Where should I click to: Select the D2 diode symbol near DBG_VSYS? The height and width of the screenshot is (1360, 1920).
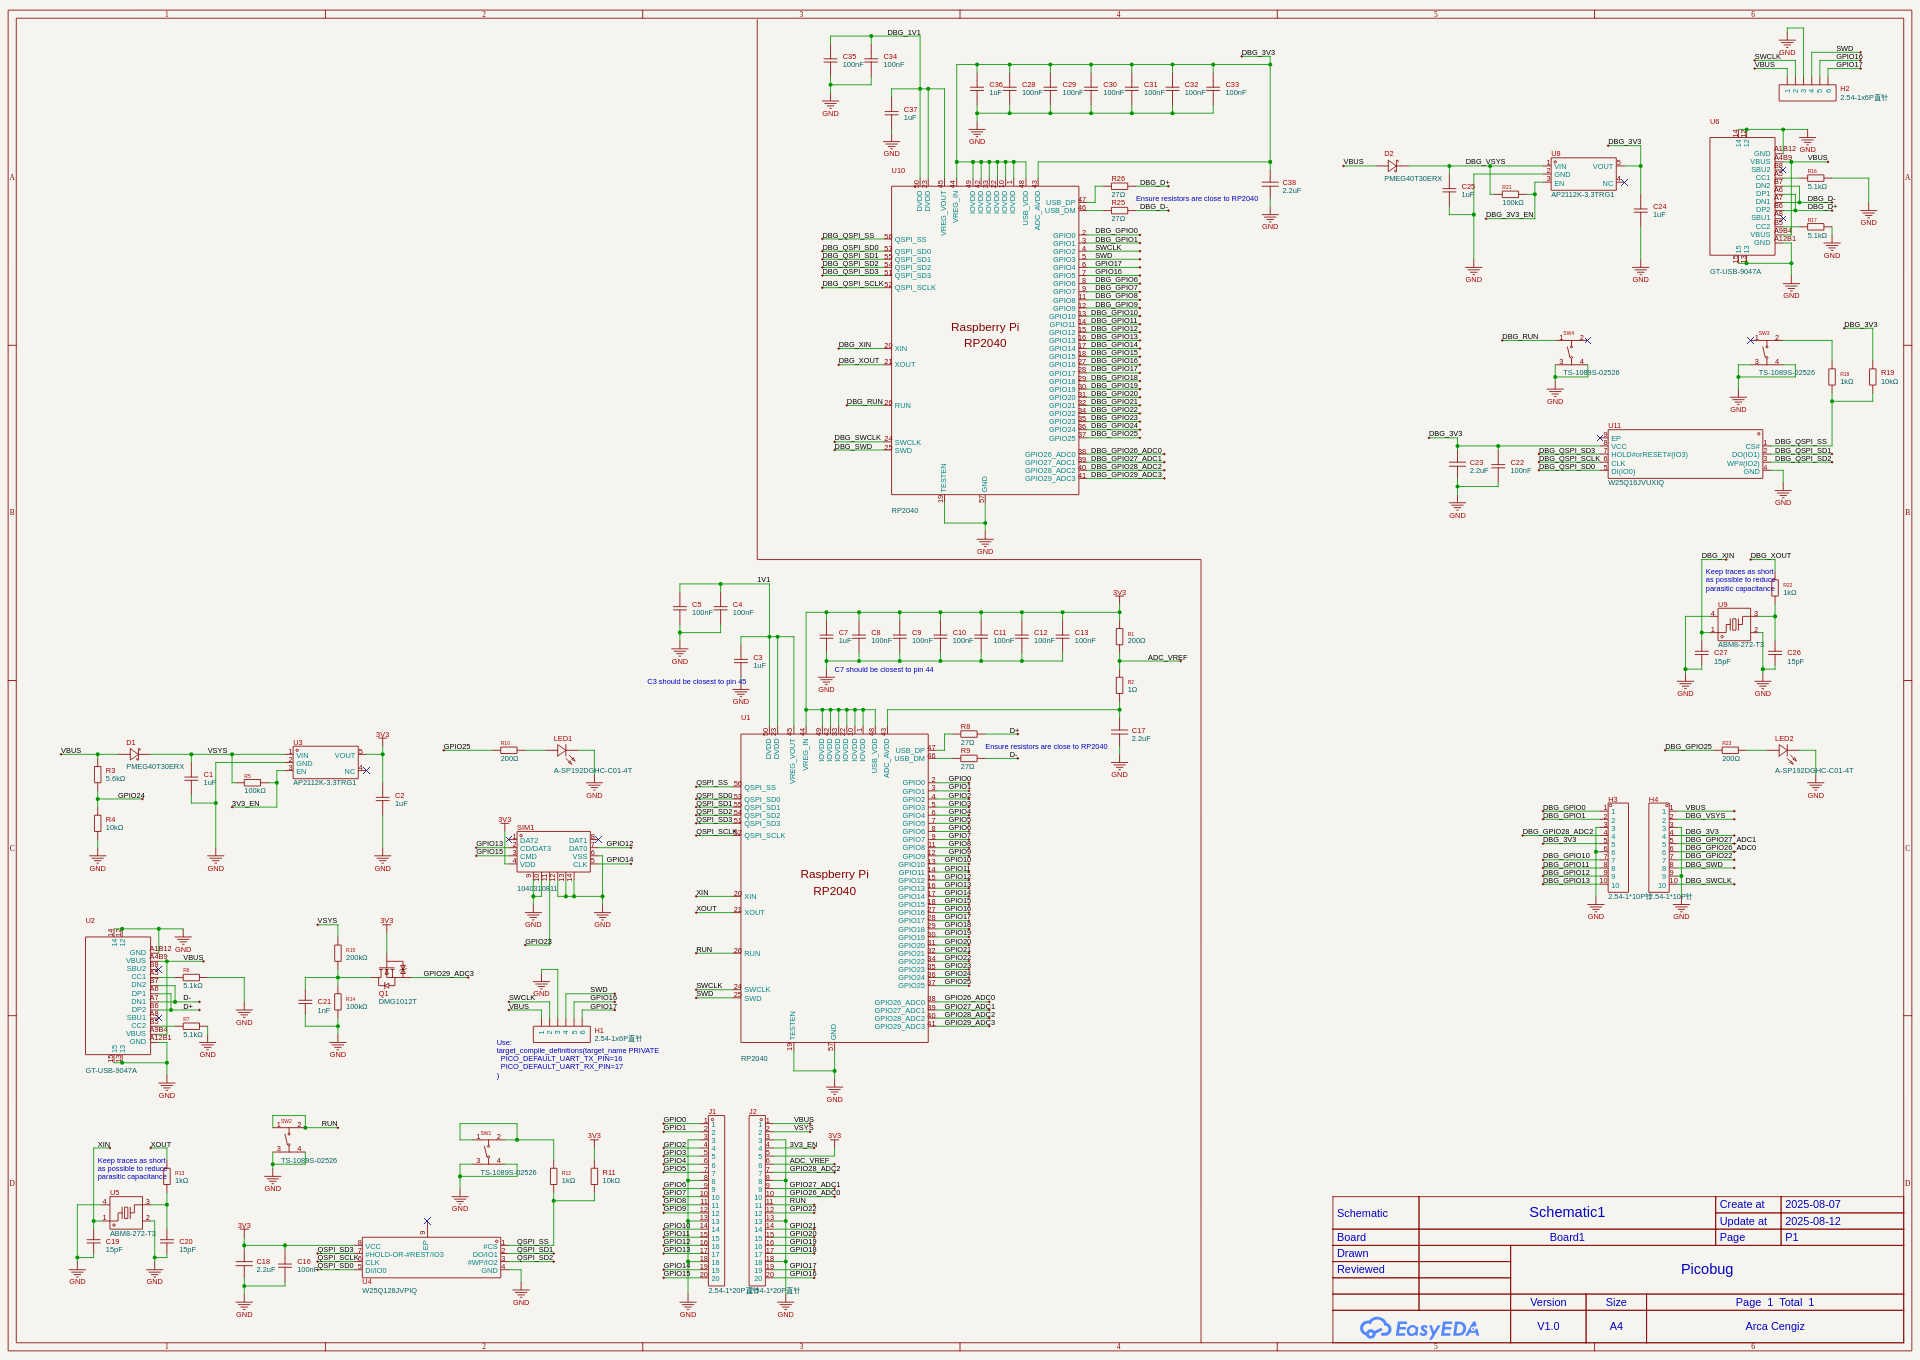[1392, 165]
